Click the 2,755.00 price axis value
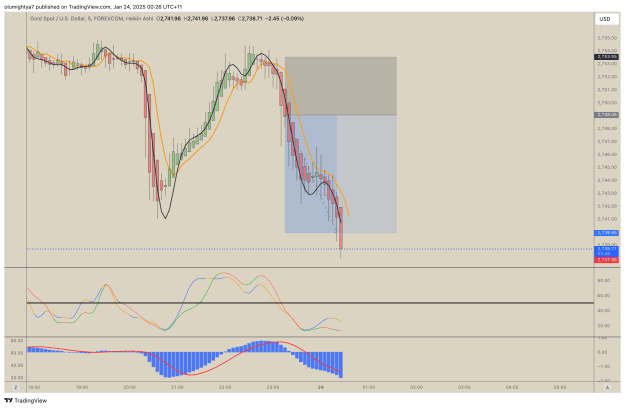 pos(607,38)
